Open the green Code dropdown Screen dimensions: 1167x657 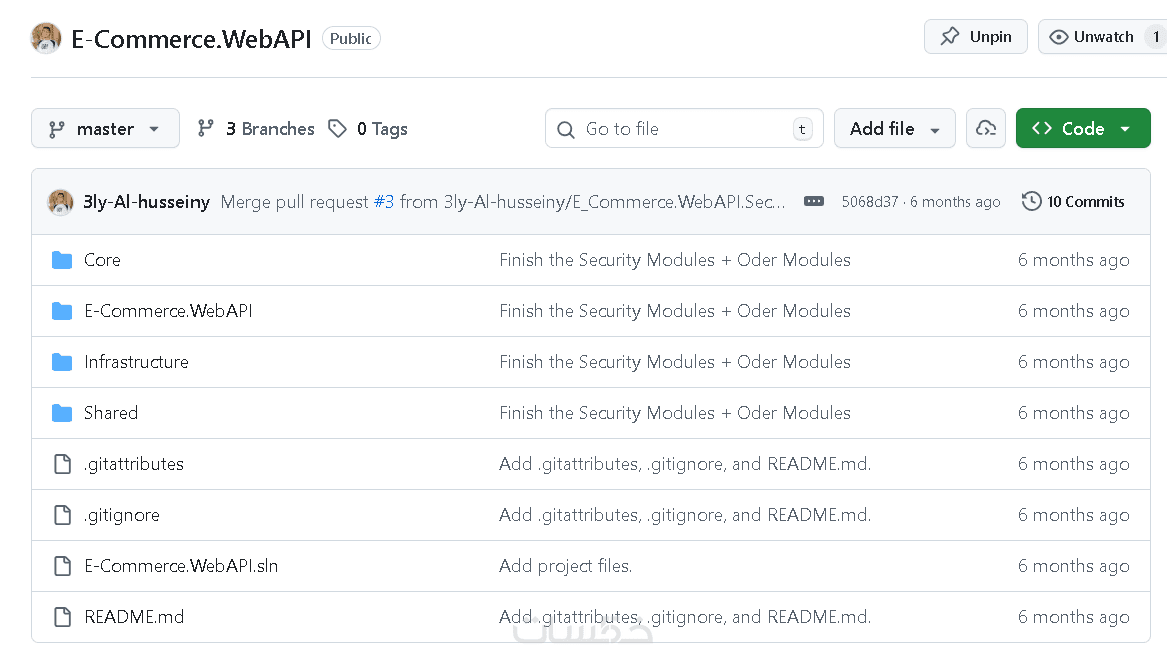coord(1082,129)
